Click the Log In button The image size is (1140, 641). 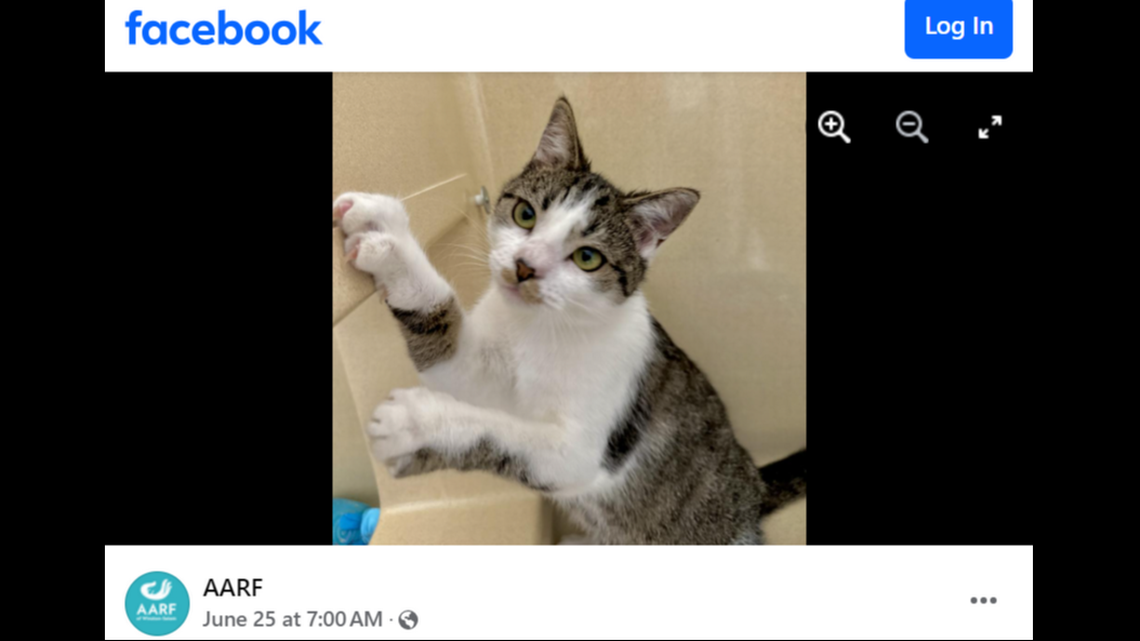pos(958,28)
